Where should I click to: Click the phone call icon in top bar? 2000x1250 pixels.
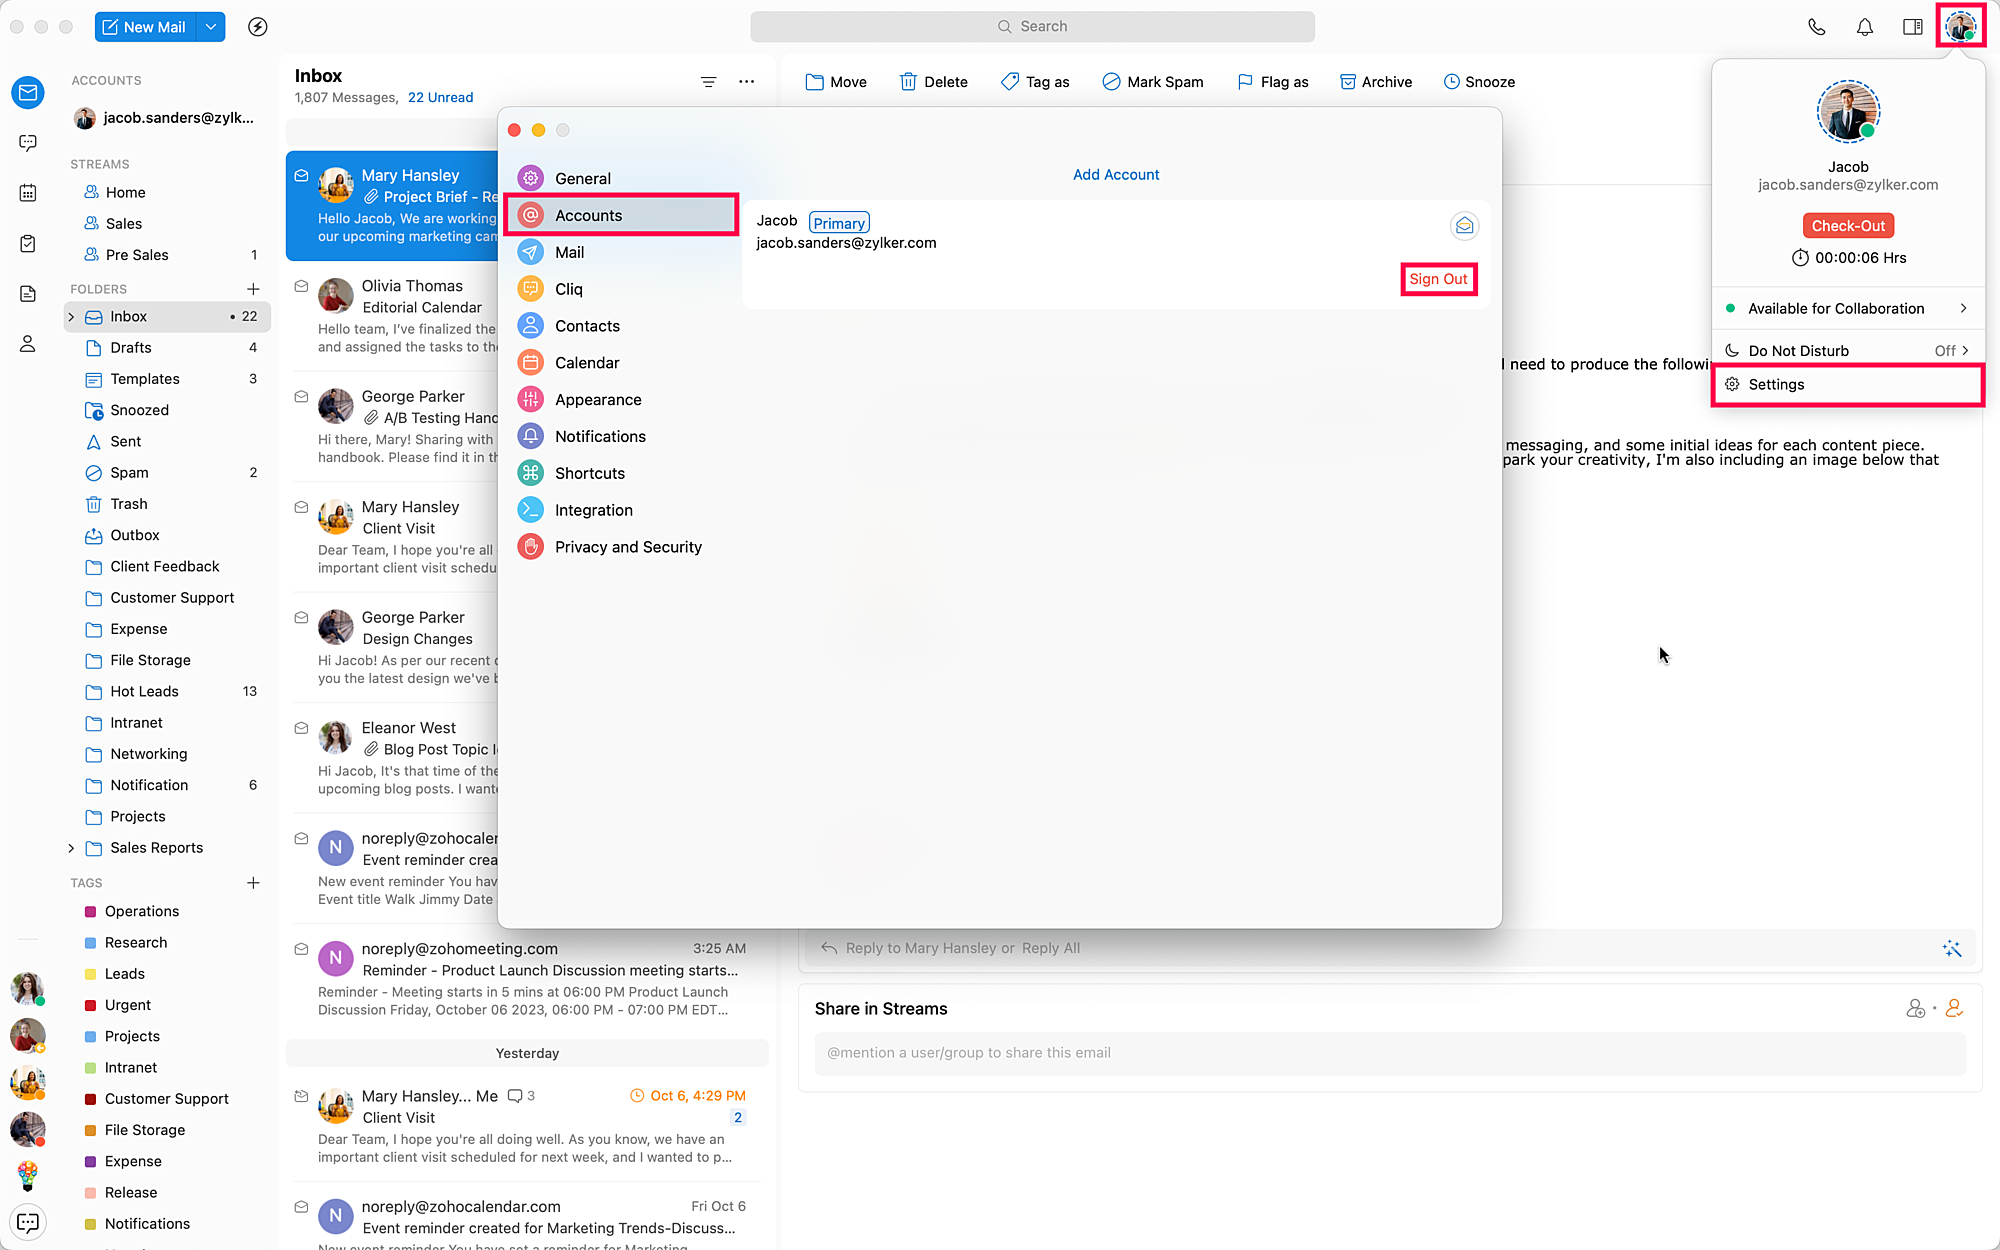tap(1816, 27)
